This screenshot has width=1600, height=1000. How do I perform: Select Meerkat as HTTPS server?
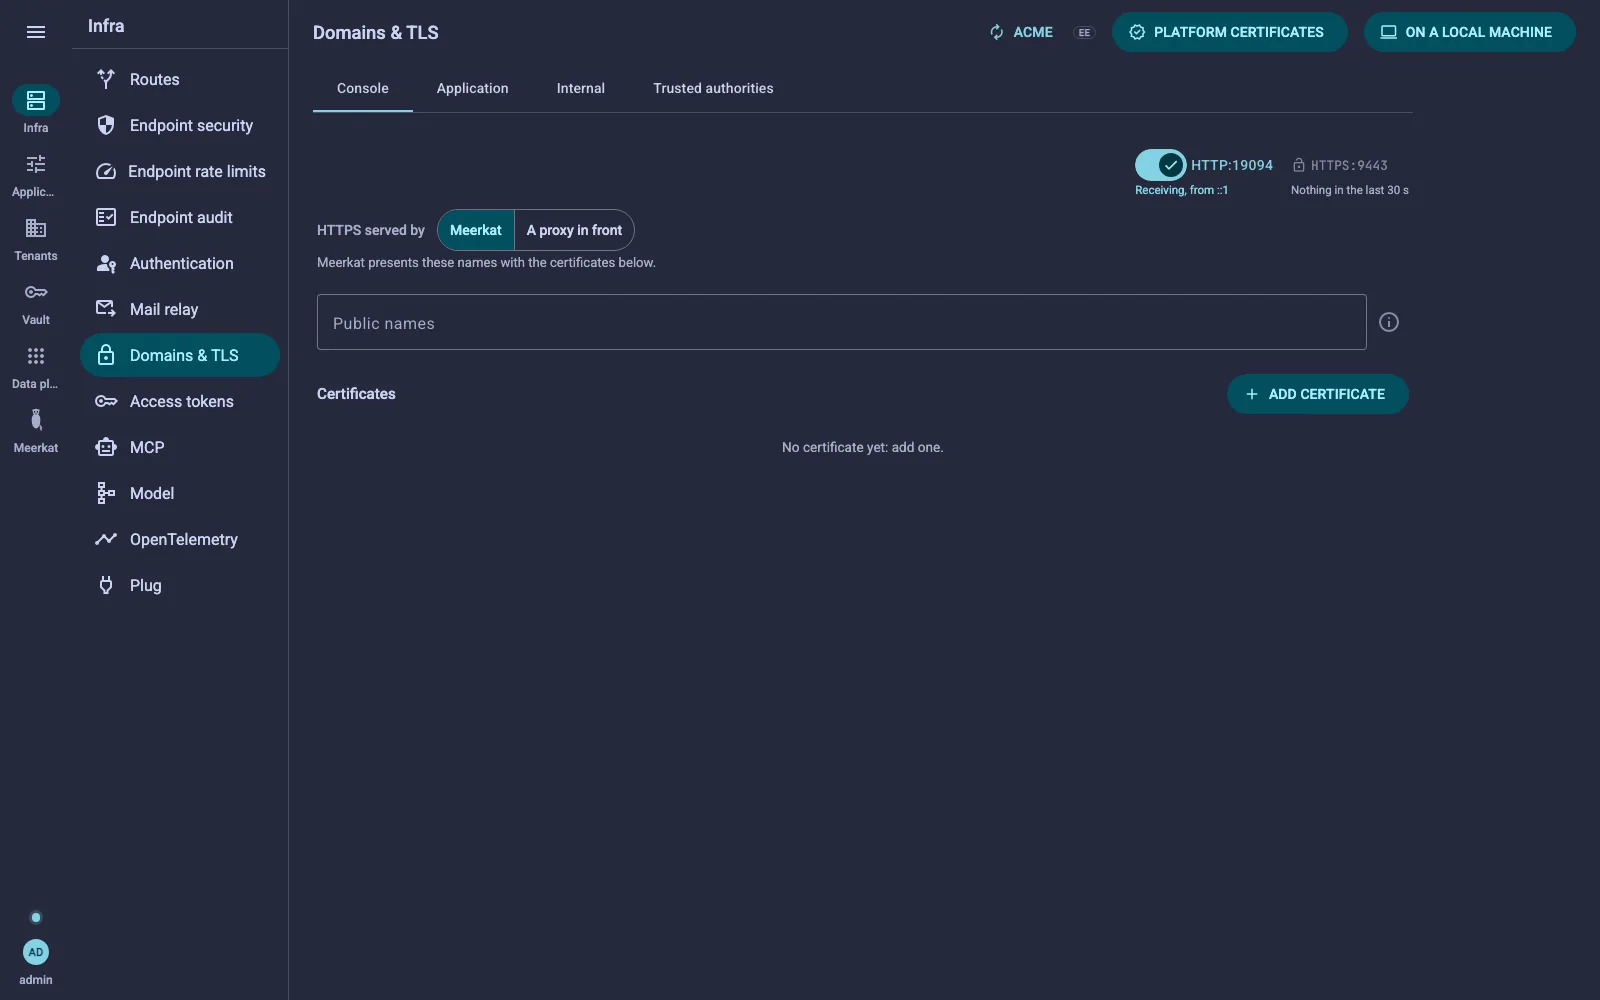[x=476, y=230]
